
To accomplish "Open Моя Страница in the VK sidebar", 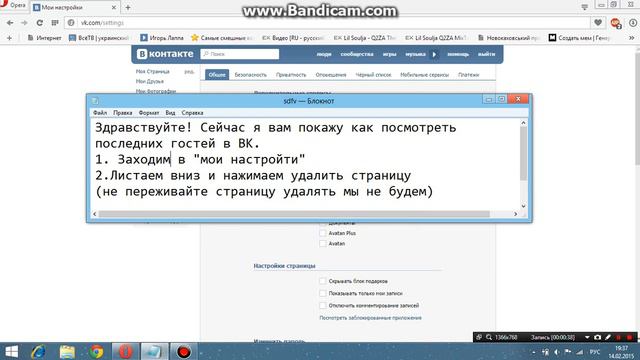I will point(153,71).
